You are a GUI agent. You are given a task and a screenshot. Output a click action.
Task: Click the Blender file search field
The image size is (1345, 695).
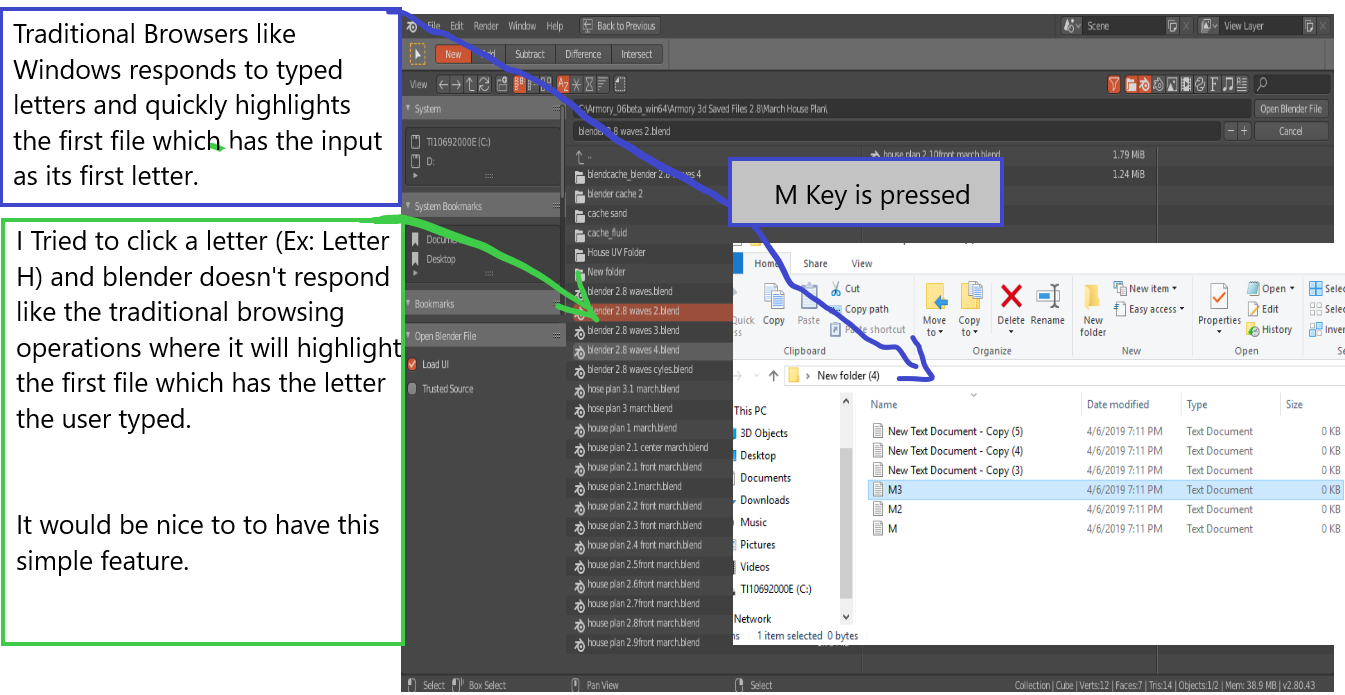pos(1292,85)
